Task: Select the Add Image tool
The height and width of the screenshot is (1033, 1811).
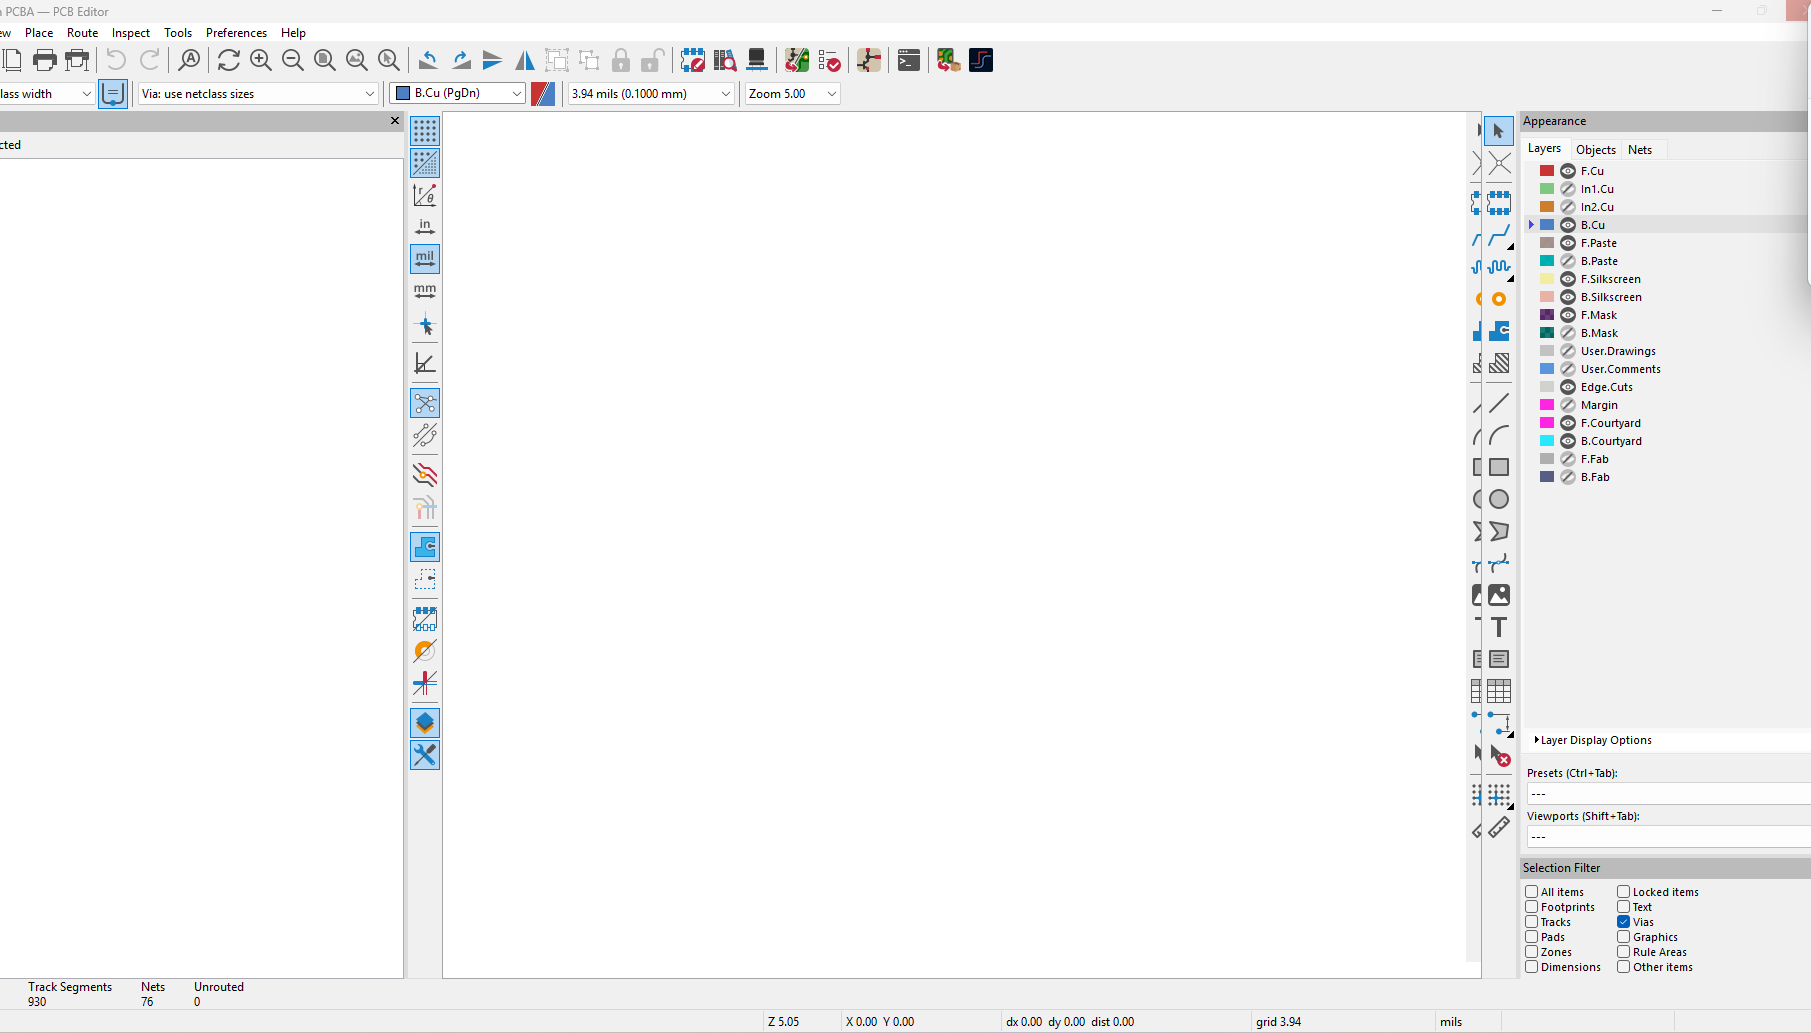Action: [x=1498, y=595]
